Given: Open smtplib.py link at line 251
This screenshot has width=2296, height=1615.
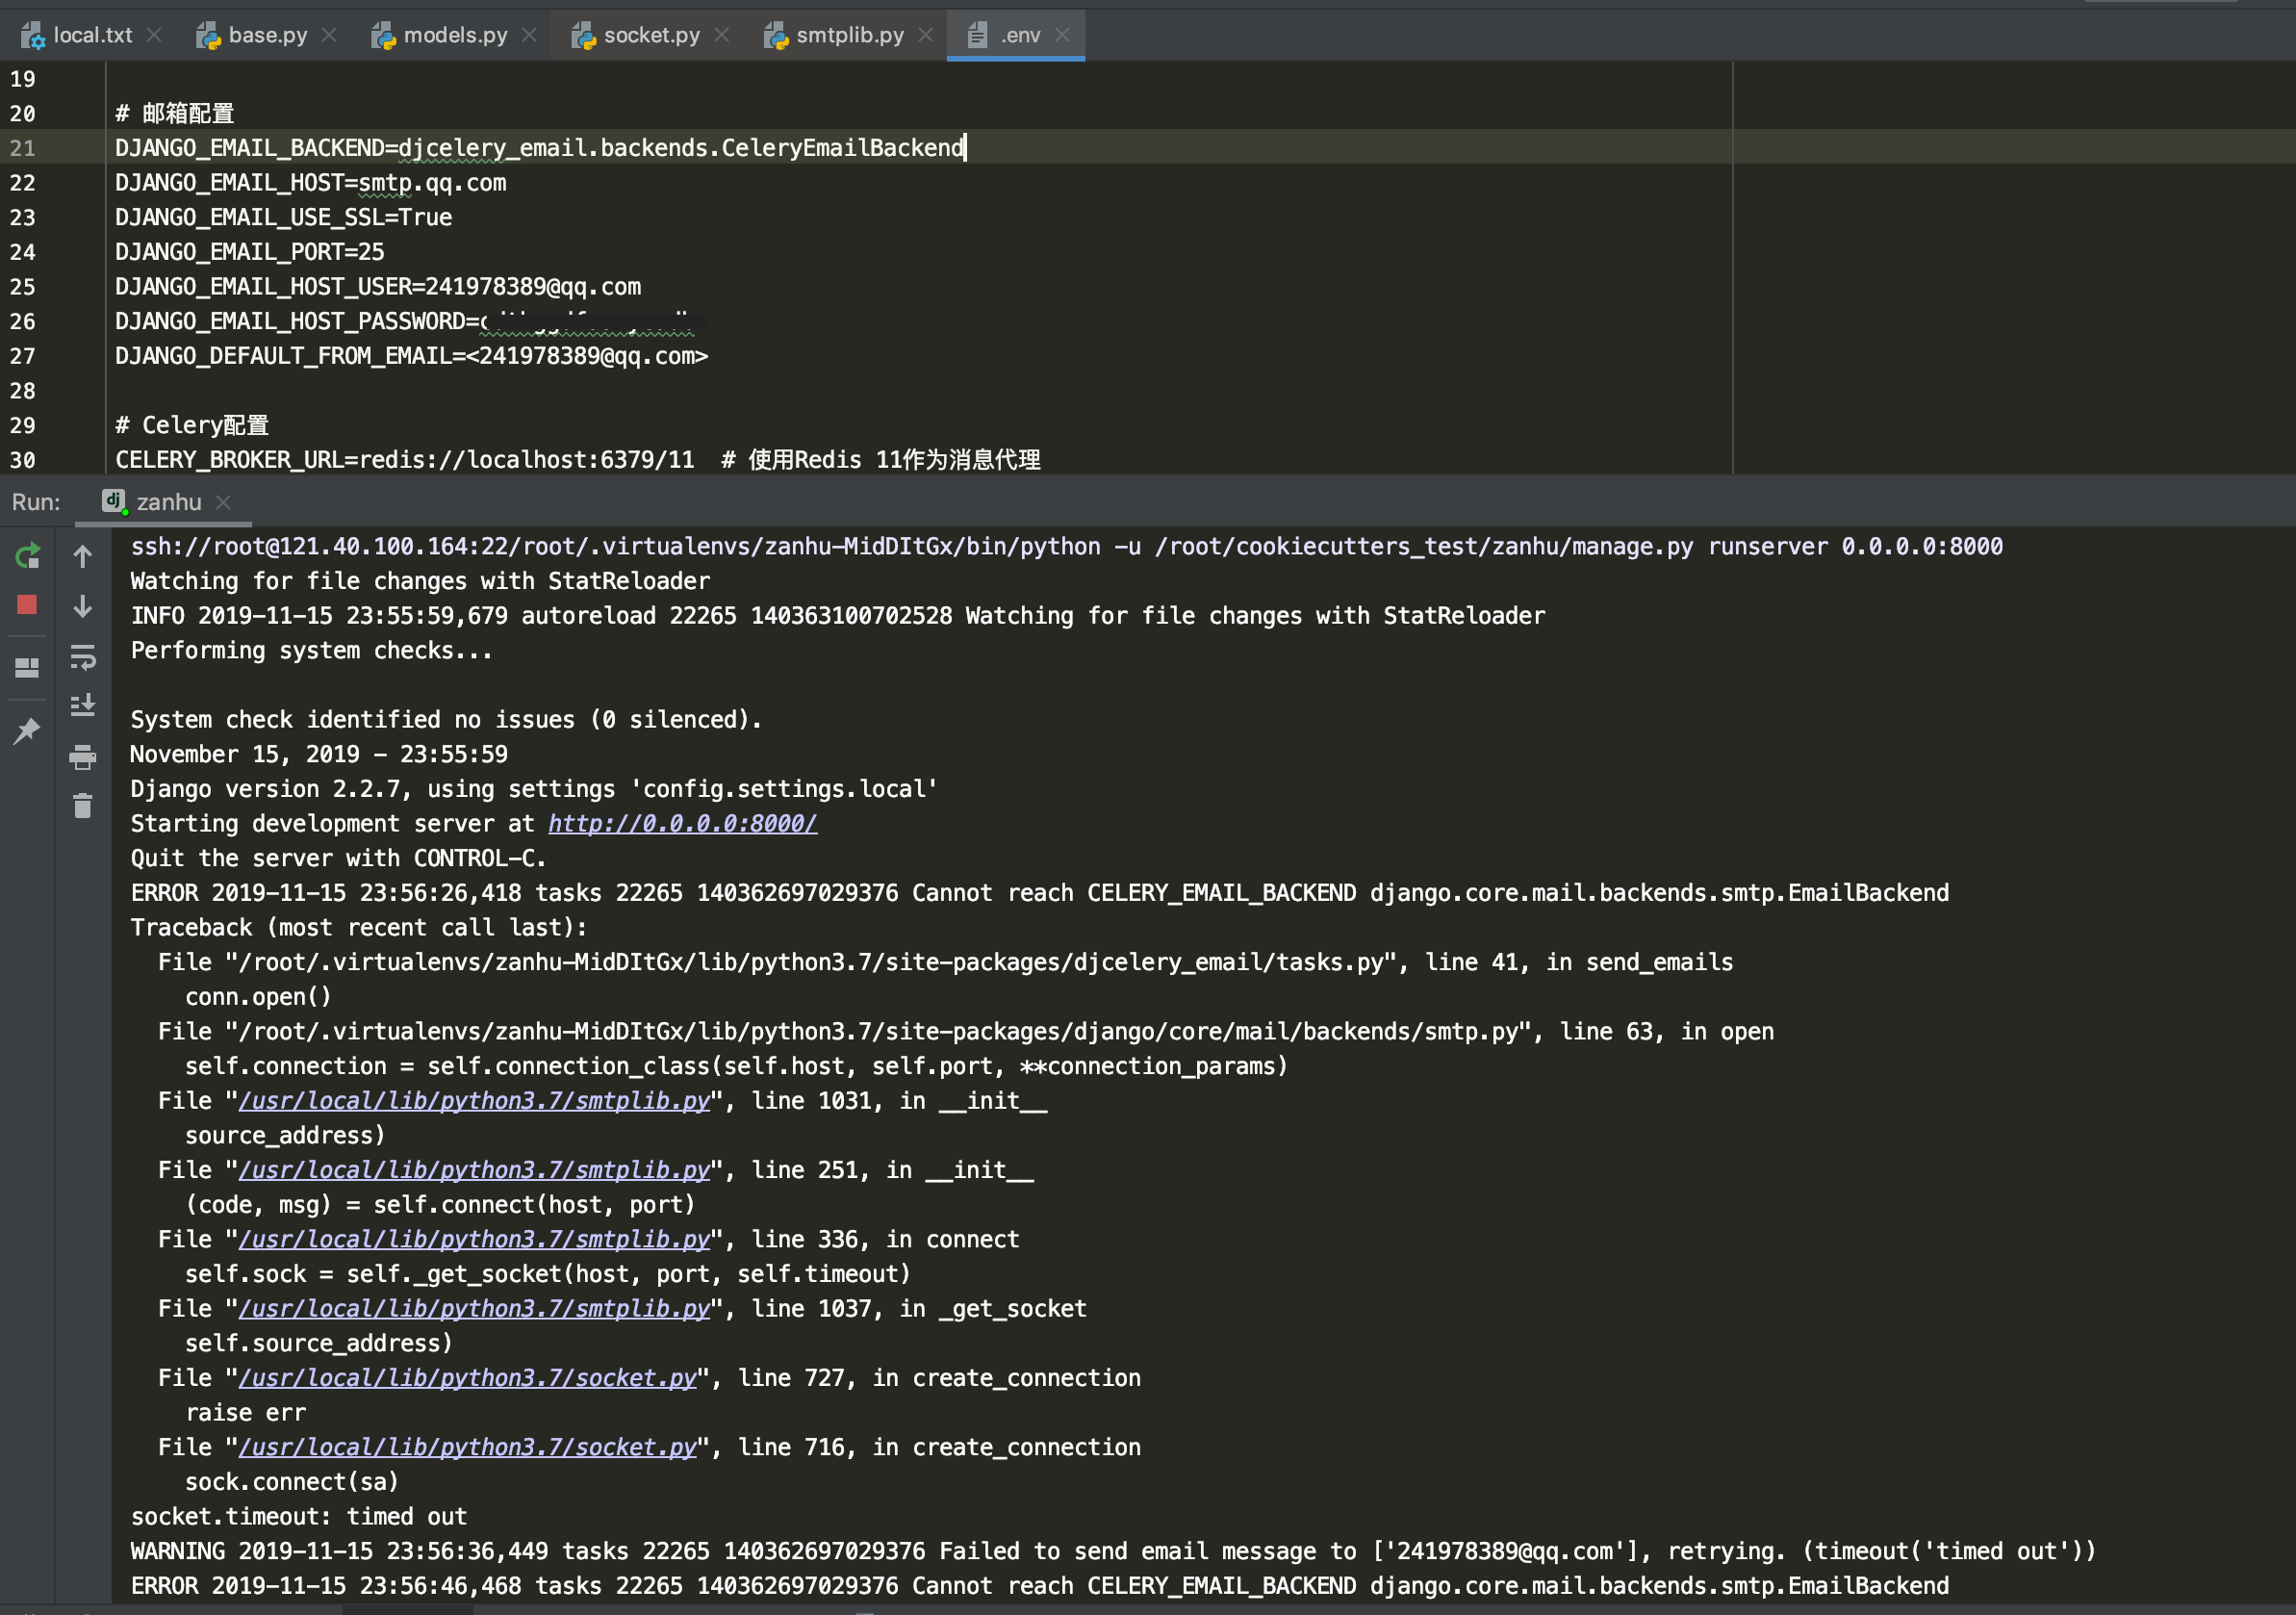Looking at the screenshot, I should click(474, 1170).
